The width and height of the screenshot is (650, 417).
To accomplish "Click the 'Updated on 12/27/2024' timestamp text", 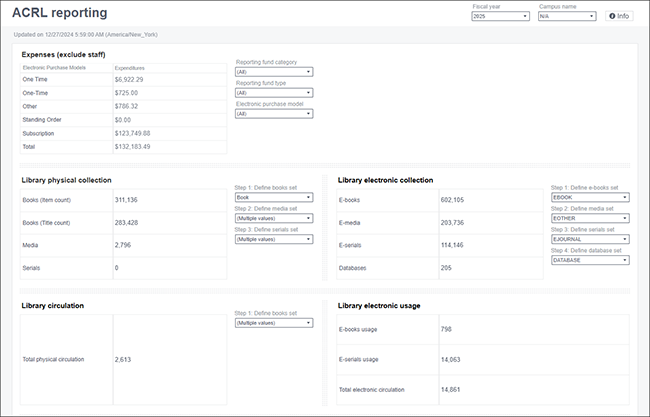I will point(85,35).
